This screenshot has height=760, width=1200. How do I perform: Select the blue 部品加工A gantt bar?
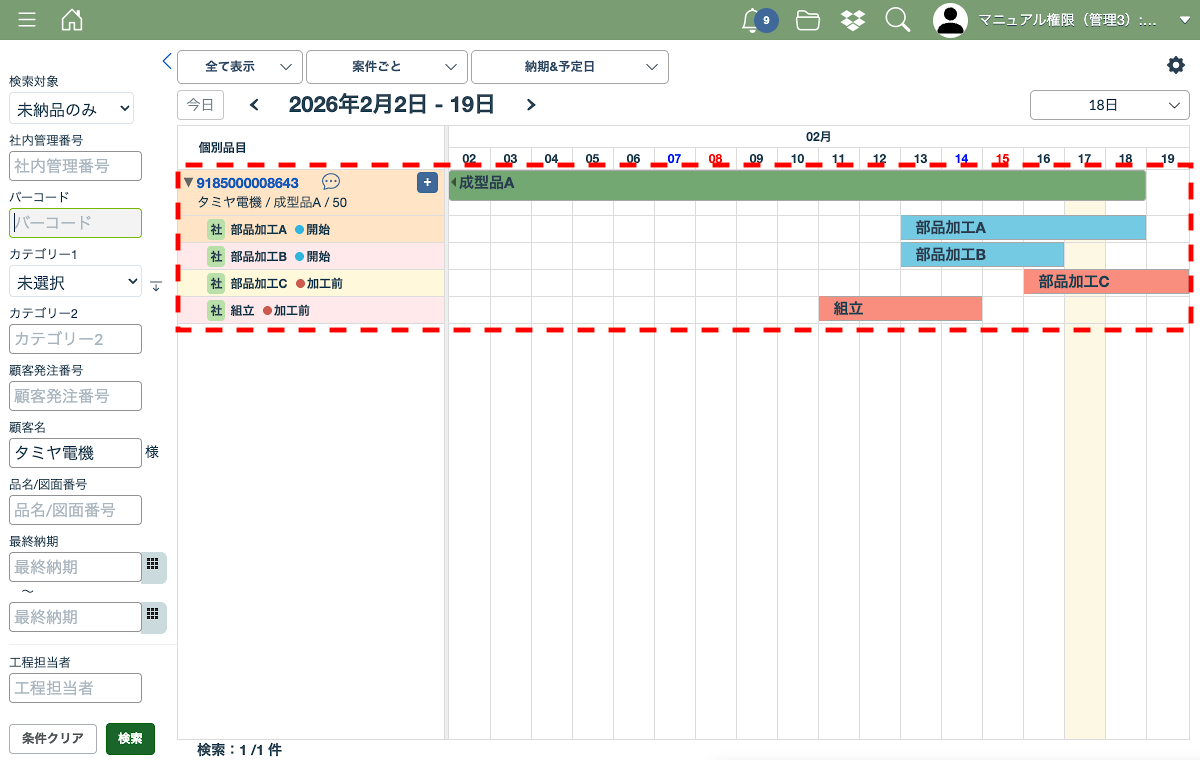(x=1022, y=228)
